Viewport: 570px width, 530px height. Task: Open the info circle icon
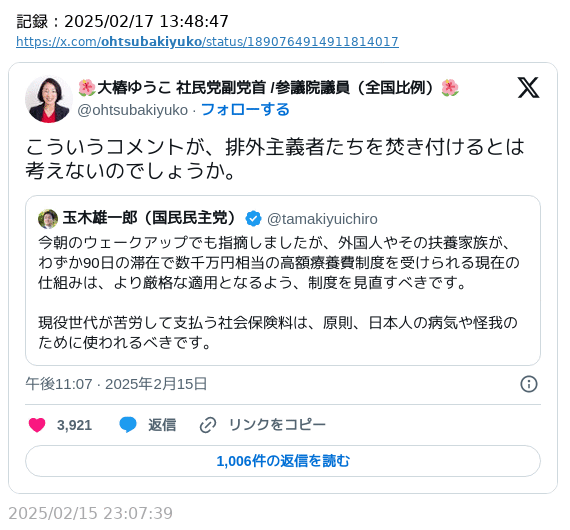click(x=529, y=384)
